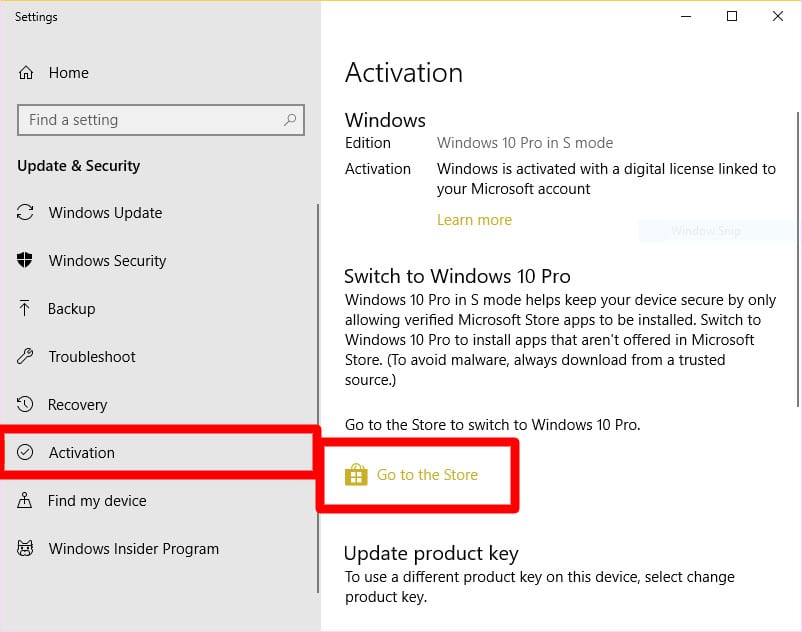Click the Learn more link
This screenshot has height=632, width=802.
474,220
